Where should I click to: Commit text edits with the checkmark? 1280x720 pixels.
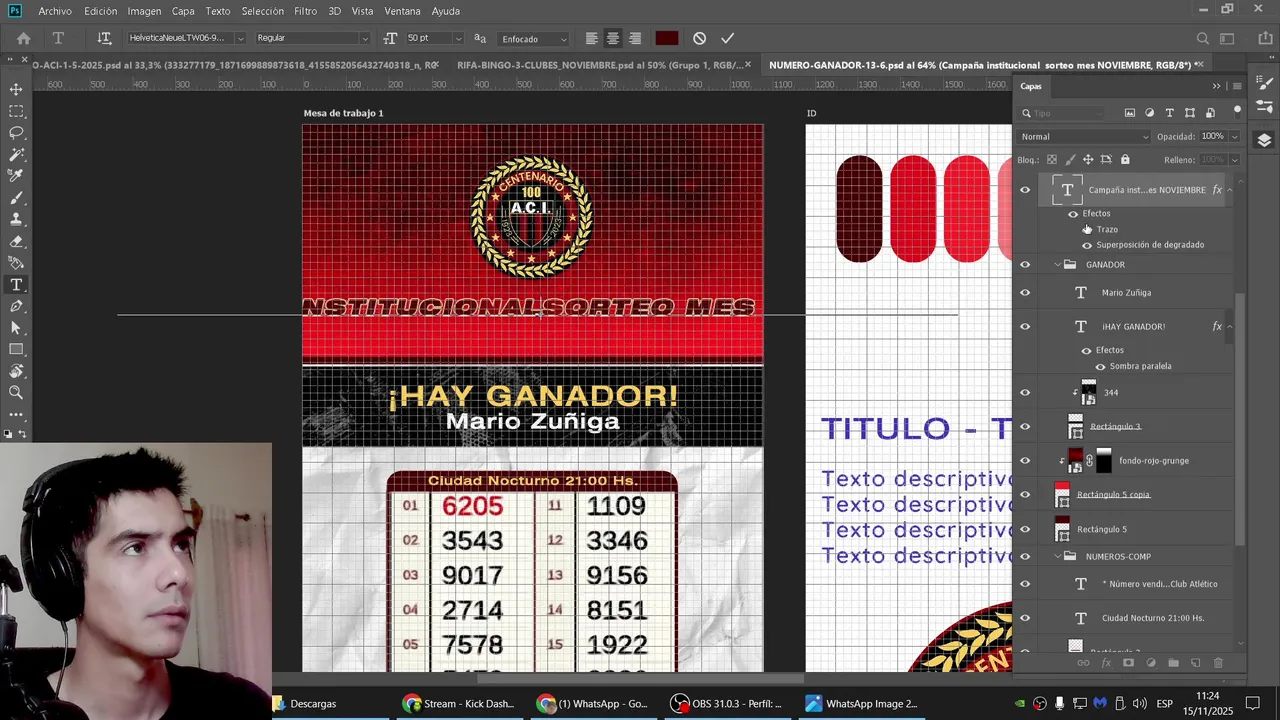(727, 38)
